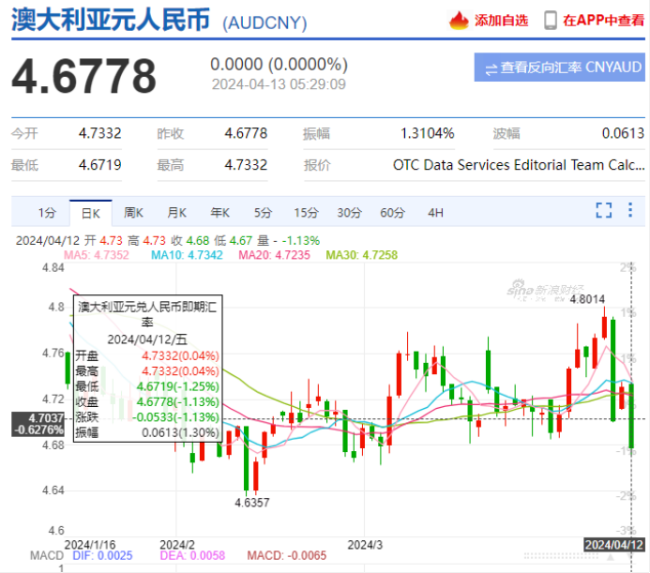Click the 最低 value 4.6719

pyautogui.click(x=100, y=165)
